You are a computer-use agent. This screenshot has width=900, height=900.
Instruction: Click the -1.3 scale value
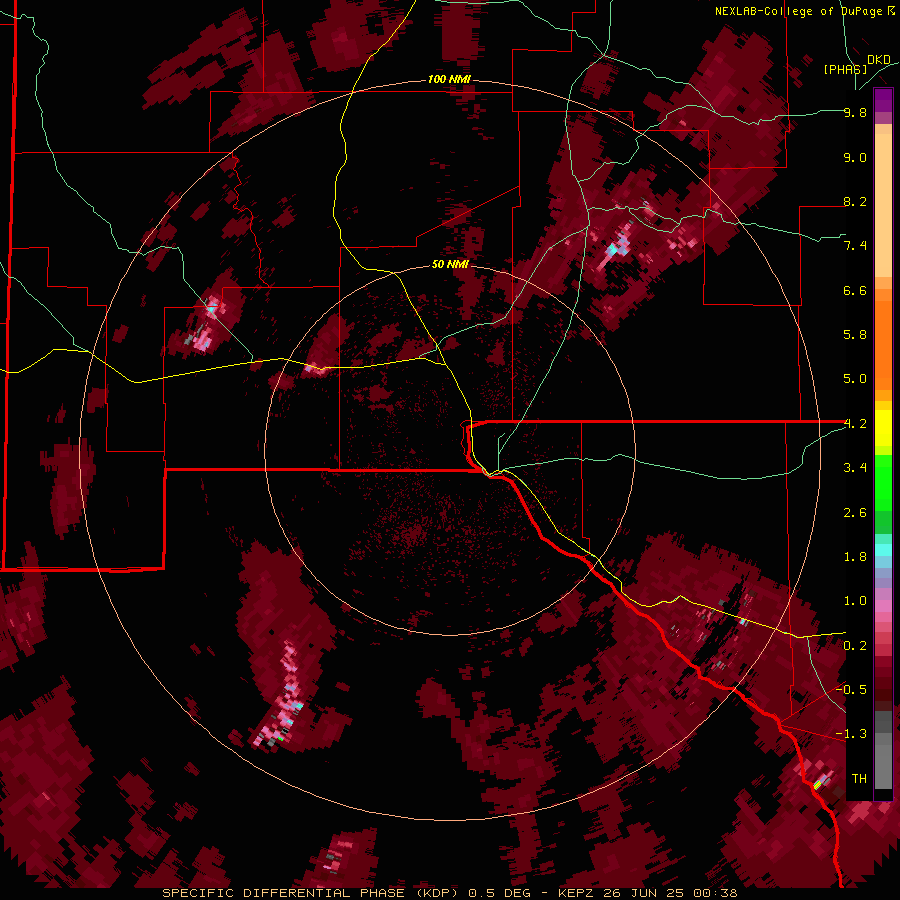point(851,734)
